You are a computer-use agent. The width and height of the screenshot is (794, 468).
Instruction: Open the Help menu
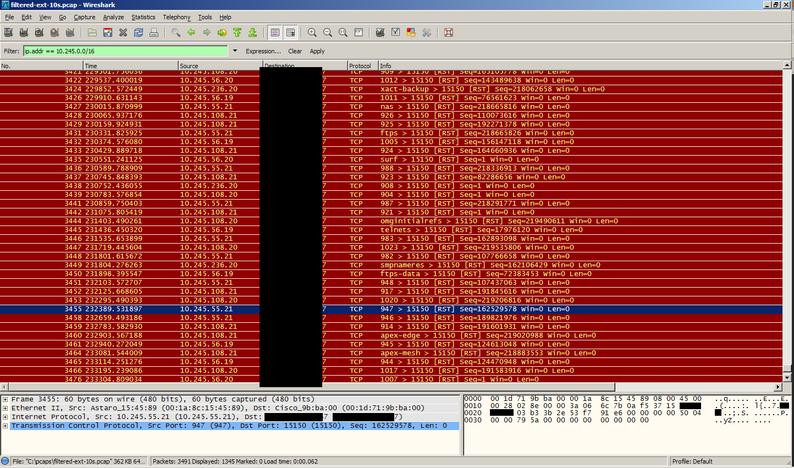click(x=225, y=17)
